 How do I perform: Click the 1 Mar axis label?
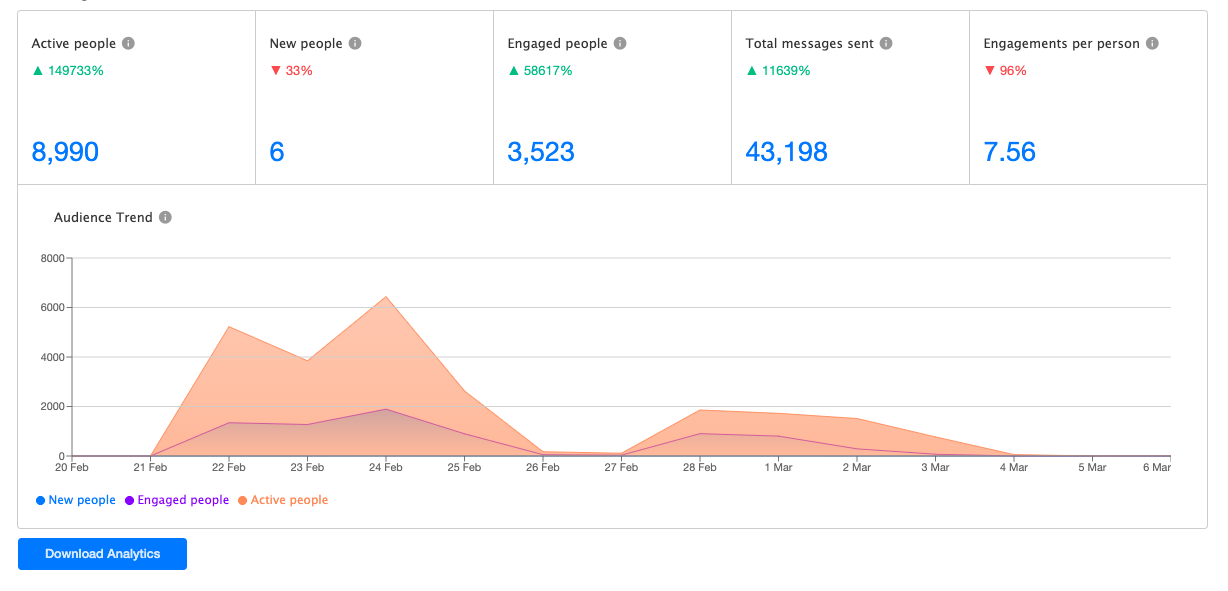click(778, 468)
